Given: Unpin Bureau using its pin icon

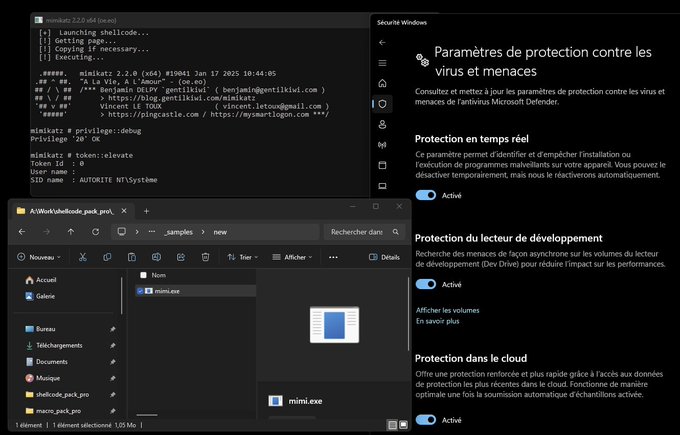Looking at the screenshot, I should click(112, 329).
